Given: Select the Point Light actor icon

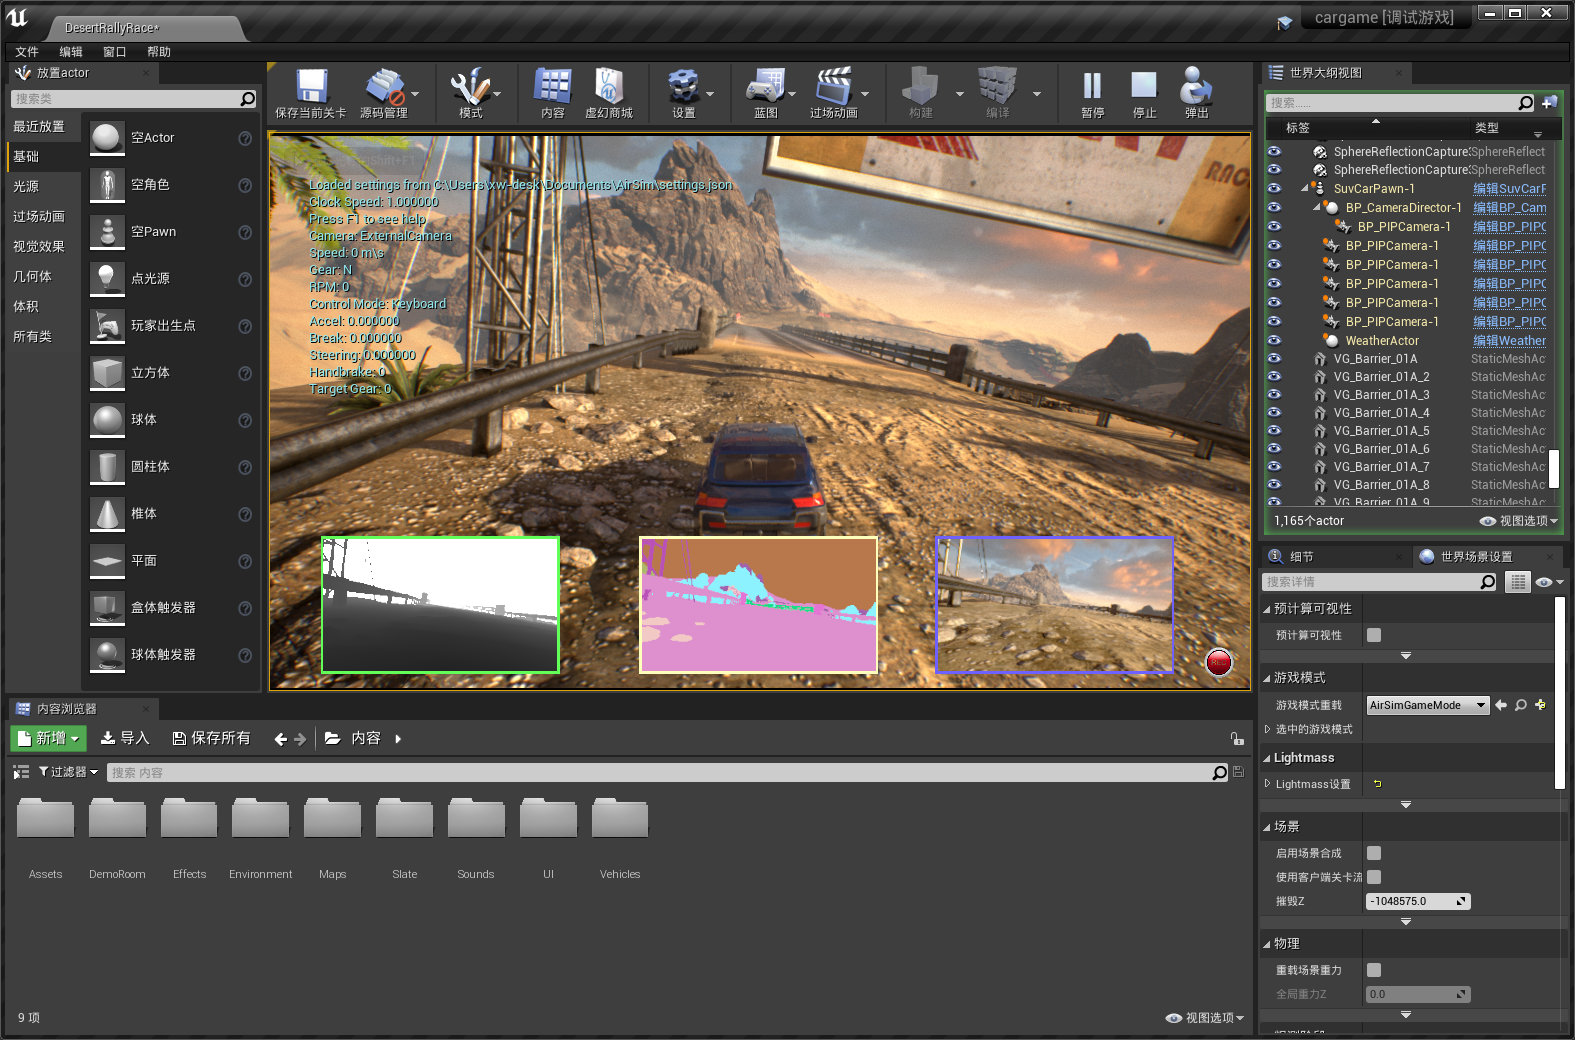Looking at the screenshot, I should pyautogui.click(x=107, y=279).
